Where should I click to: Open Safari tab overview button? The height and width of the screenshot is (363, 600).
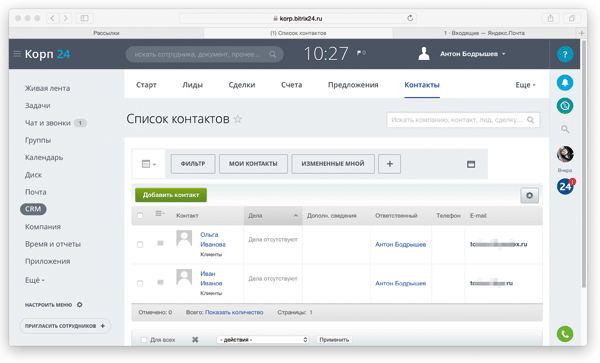click(572, 18)
